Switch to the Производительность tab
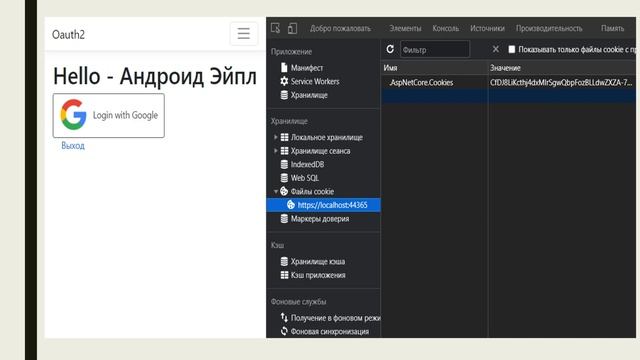 [549, 28]
